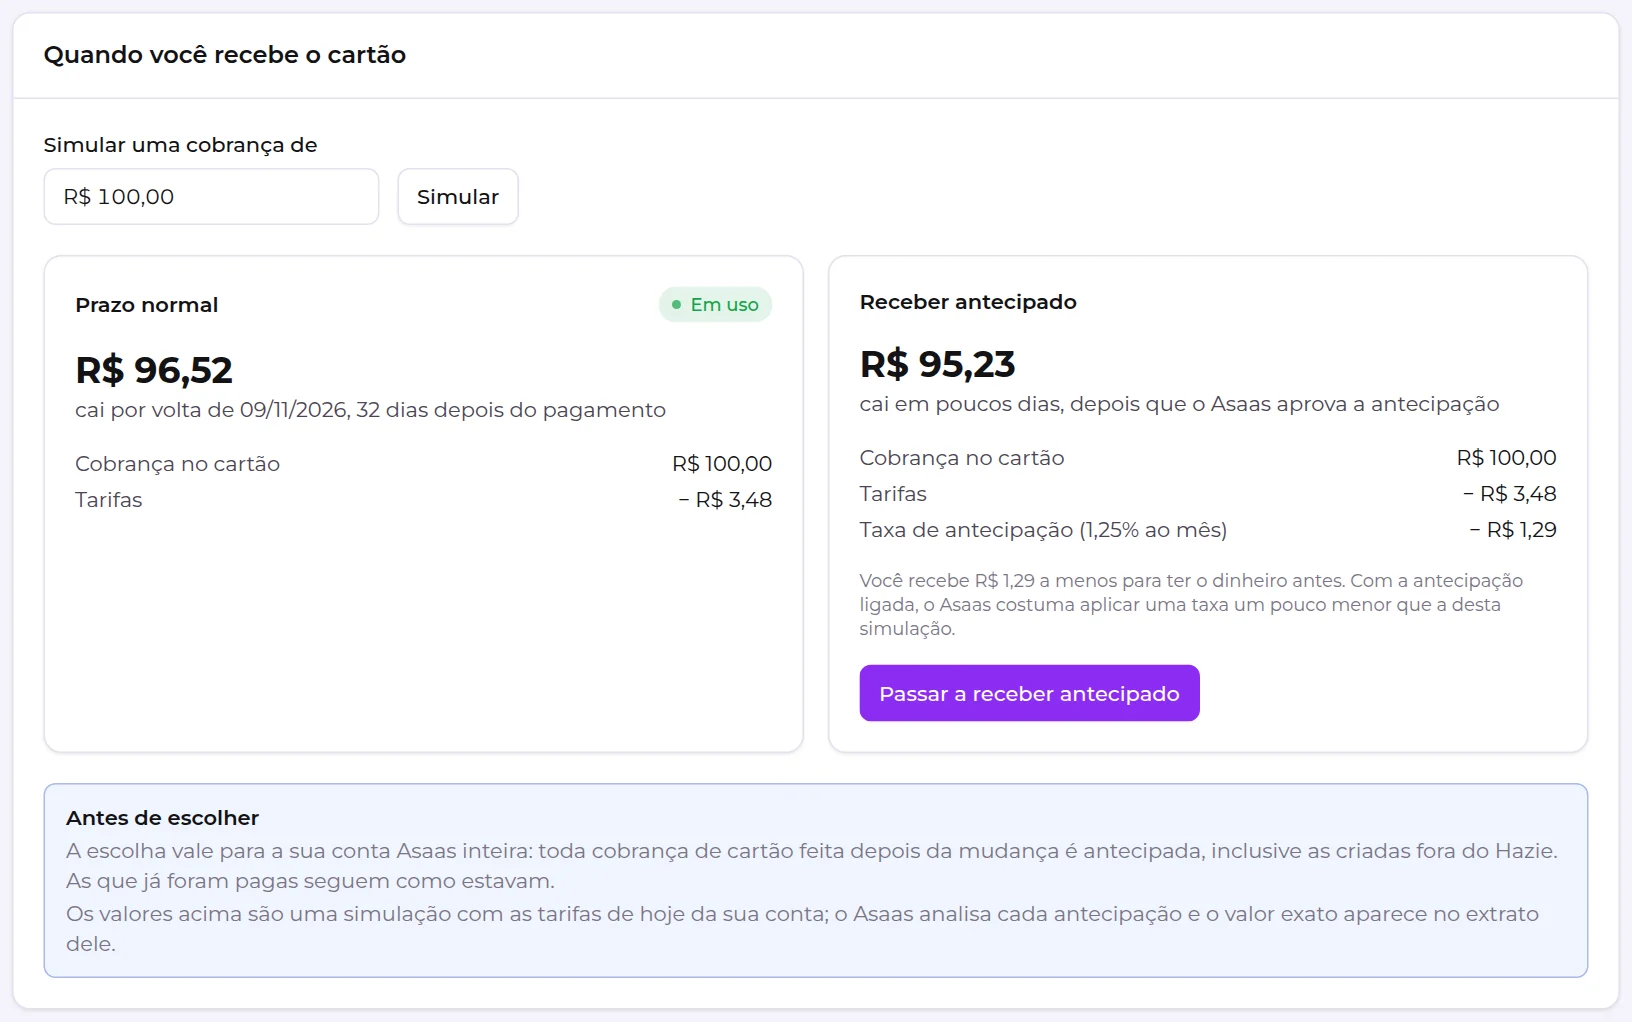Click the label Simular uma cobrança de
Screen dimensions: 1632x1022
pyautogui.click(x=180, y=145)
